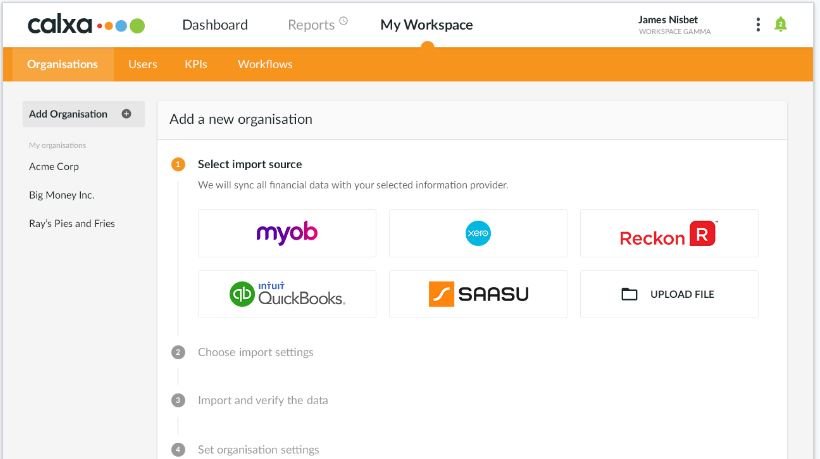Switch to the Users tab

(143, 64)
